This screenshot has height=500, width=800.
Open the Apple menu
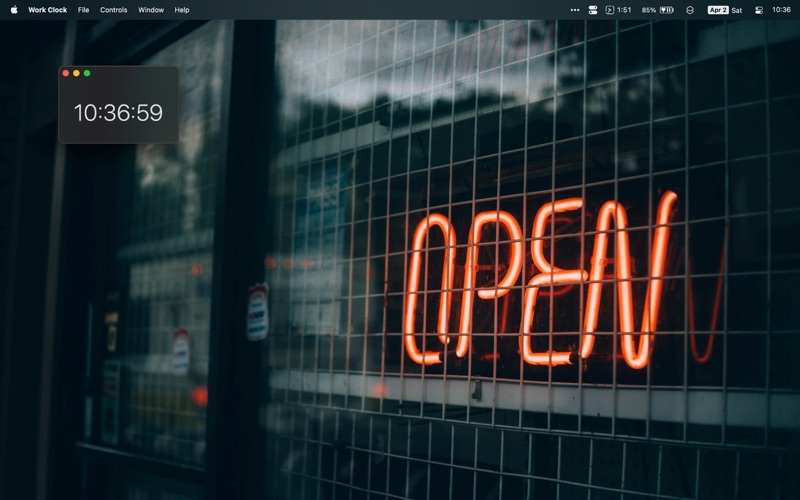coord(14,10)
